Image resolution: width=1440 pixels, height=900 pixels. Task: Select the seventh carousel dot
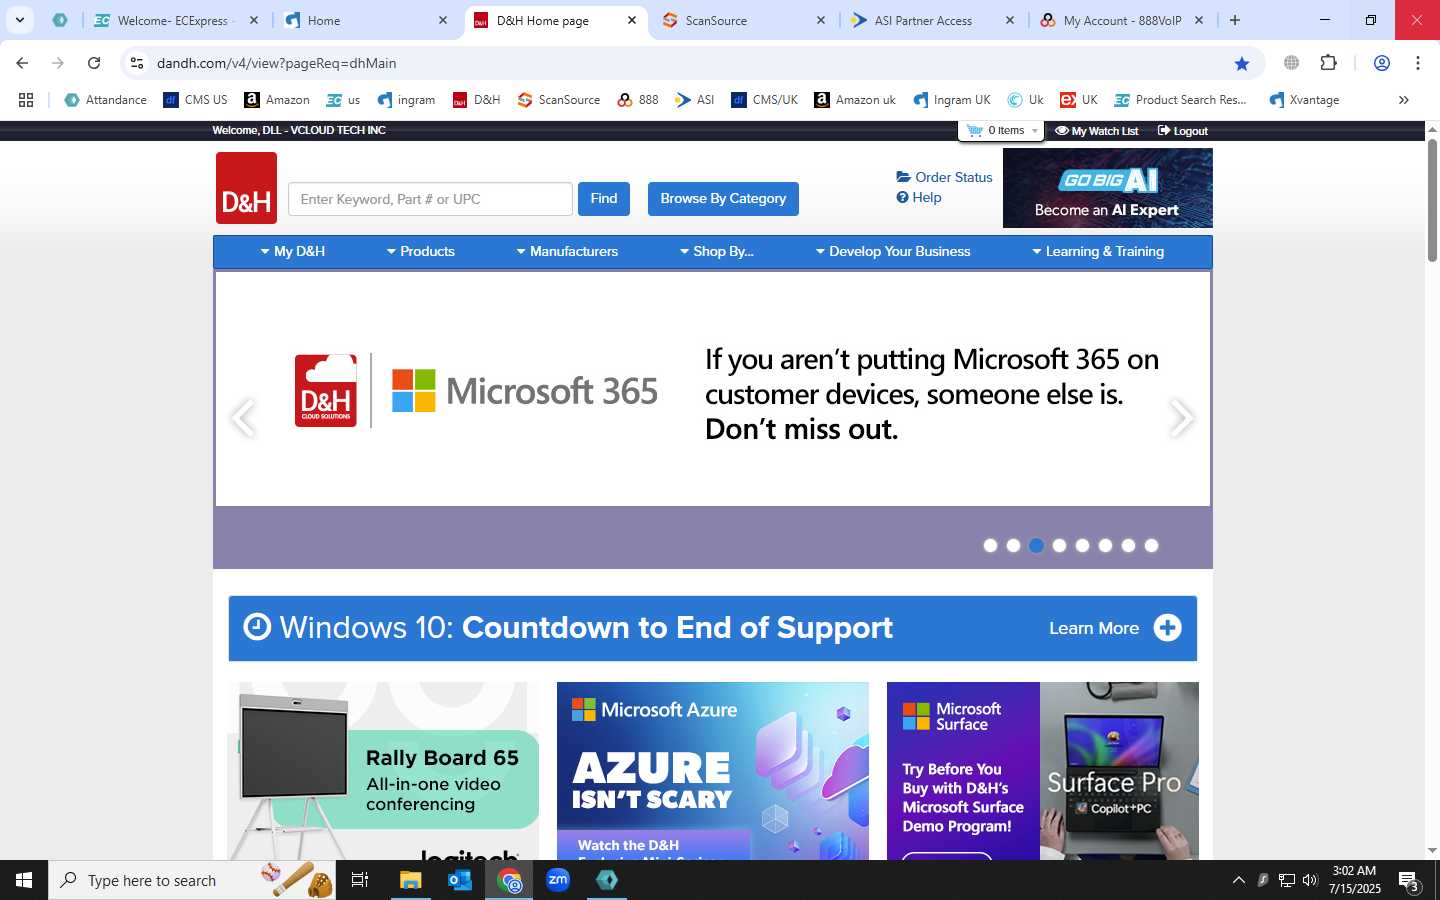click(x=1128, y=545)
